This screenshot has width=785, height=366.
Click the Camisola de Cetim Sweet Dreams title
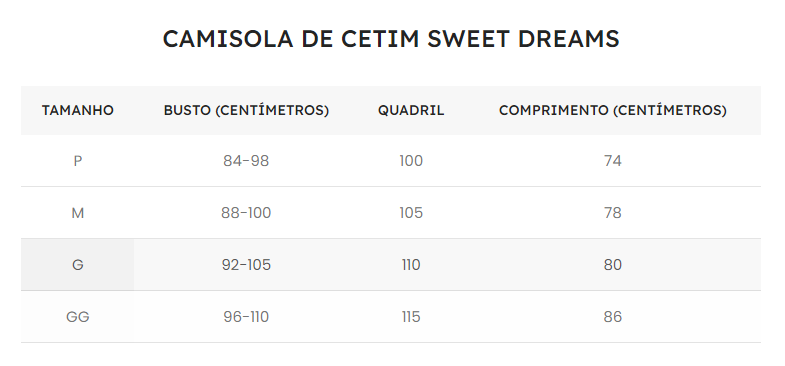pos(391,39)
